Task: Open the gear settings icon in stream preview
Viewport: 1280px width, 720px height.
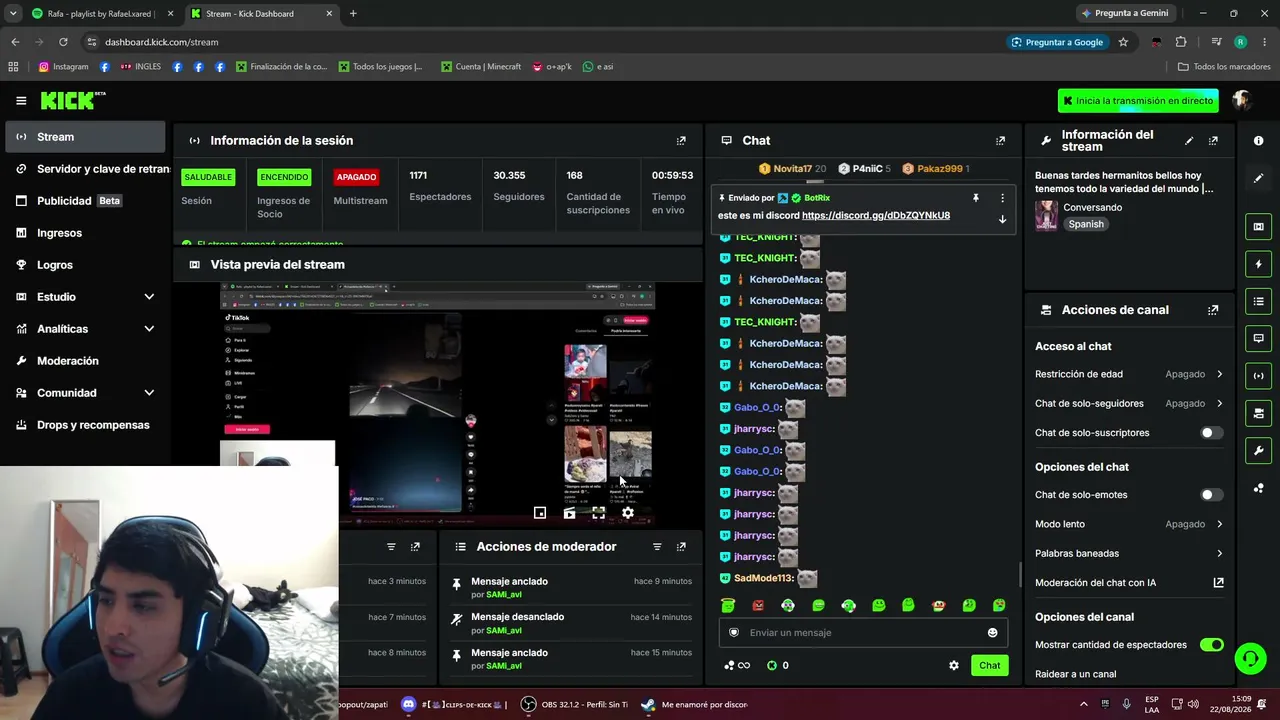Action: pyautogui.click(x=628, y=513)
